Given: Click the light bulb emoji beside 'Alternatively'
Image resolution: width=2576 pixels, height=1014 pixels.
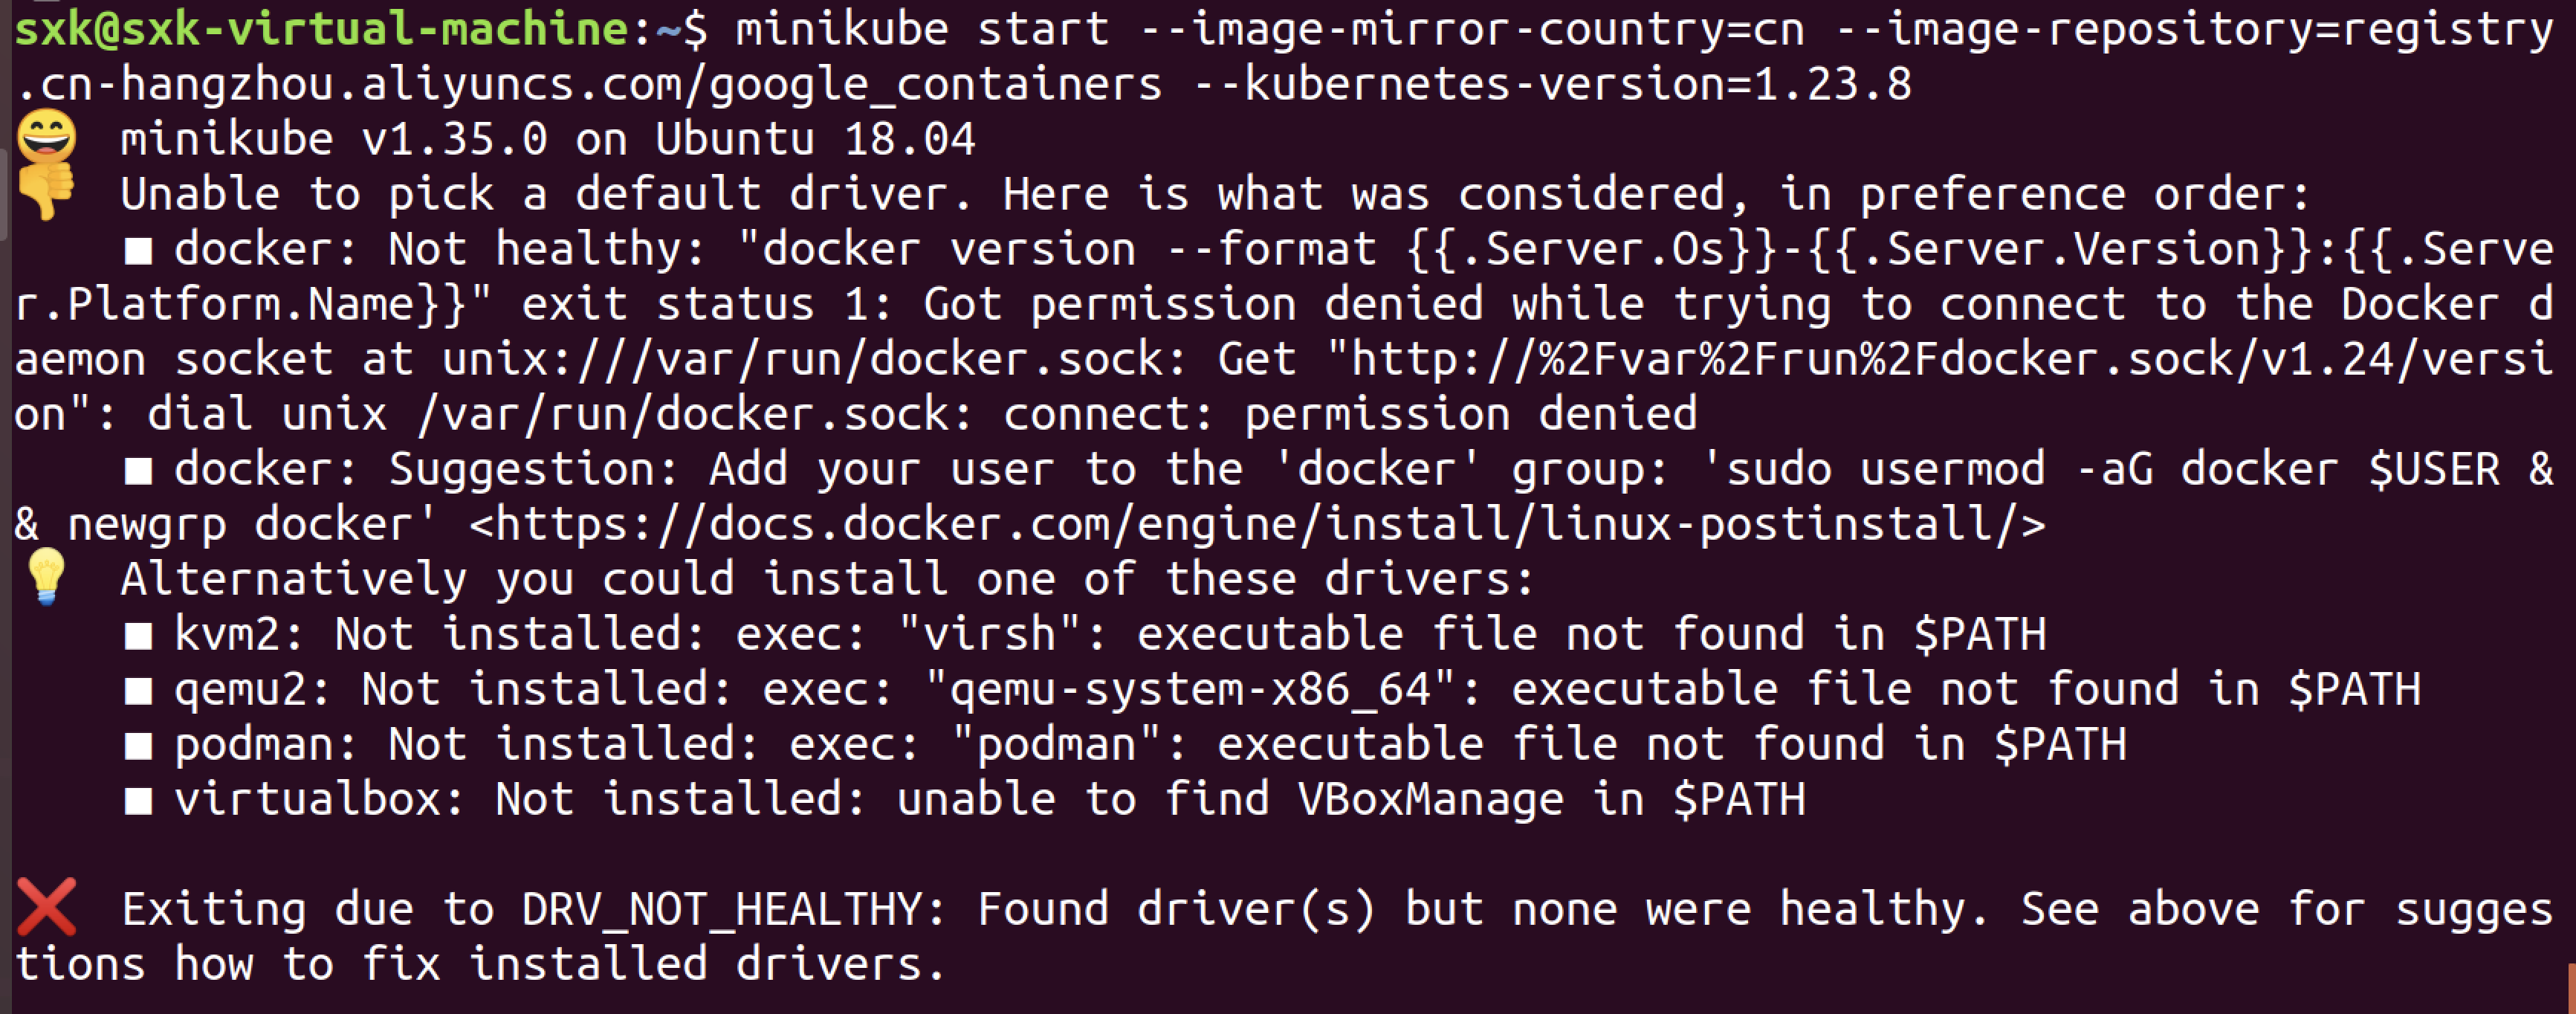Looking at the screenshot, I should (x=46, y=576).
